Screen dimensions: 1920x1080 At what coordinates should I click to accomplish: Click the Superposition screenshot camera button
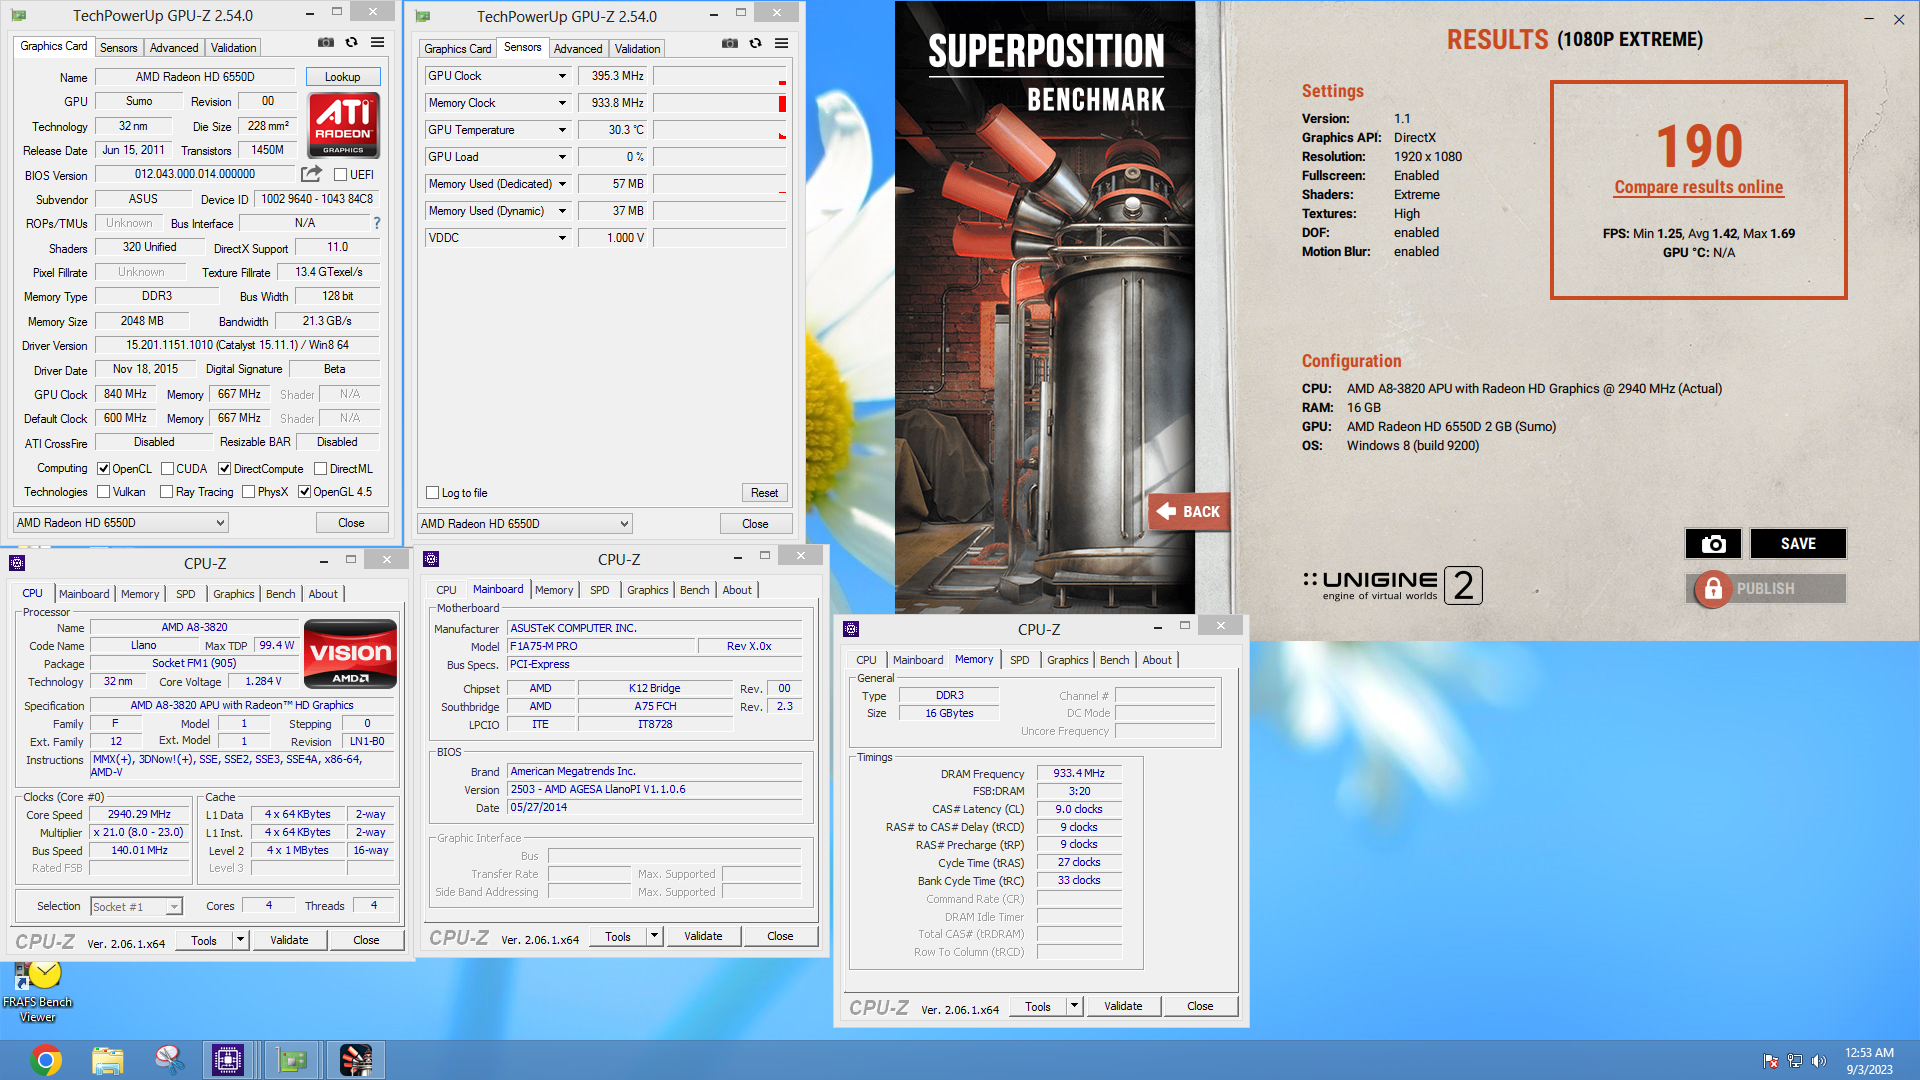pyautogui.click(x=1713, y=543)
